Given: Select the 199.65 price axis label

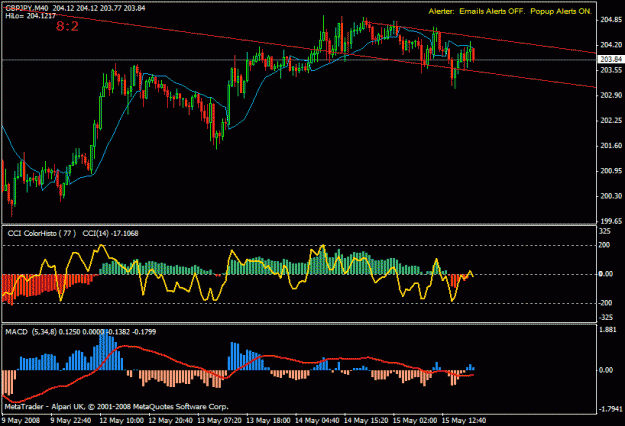Looking at the screenshot, I should point(611,221).
